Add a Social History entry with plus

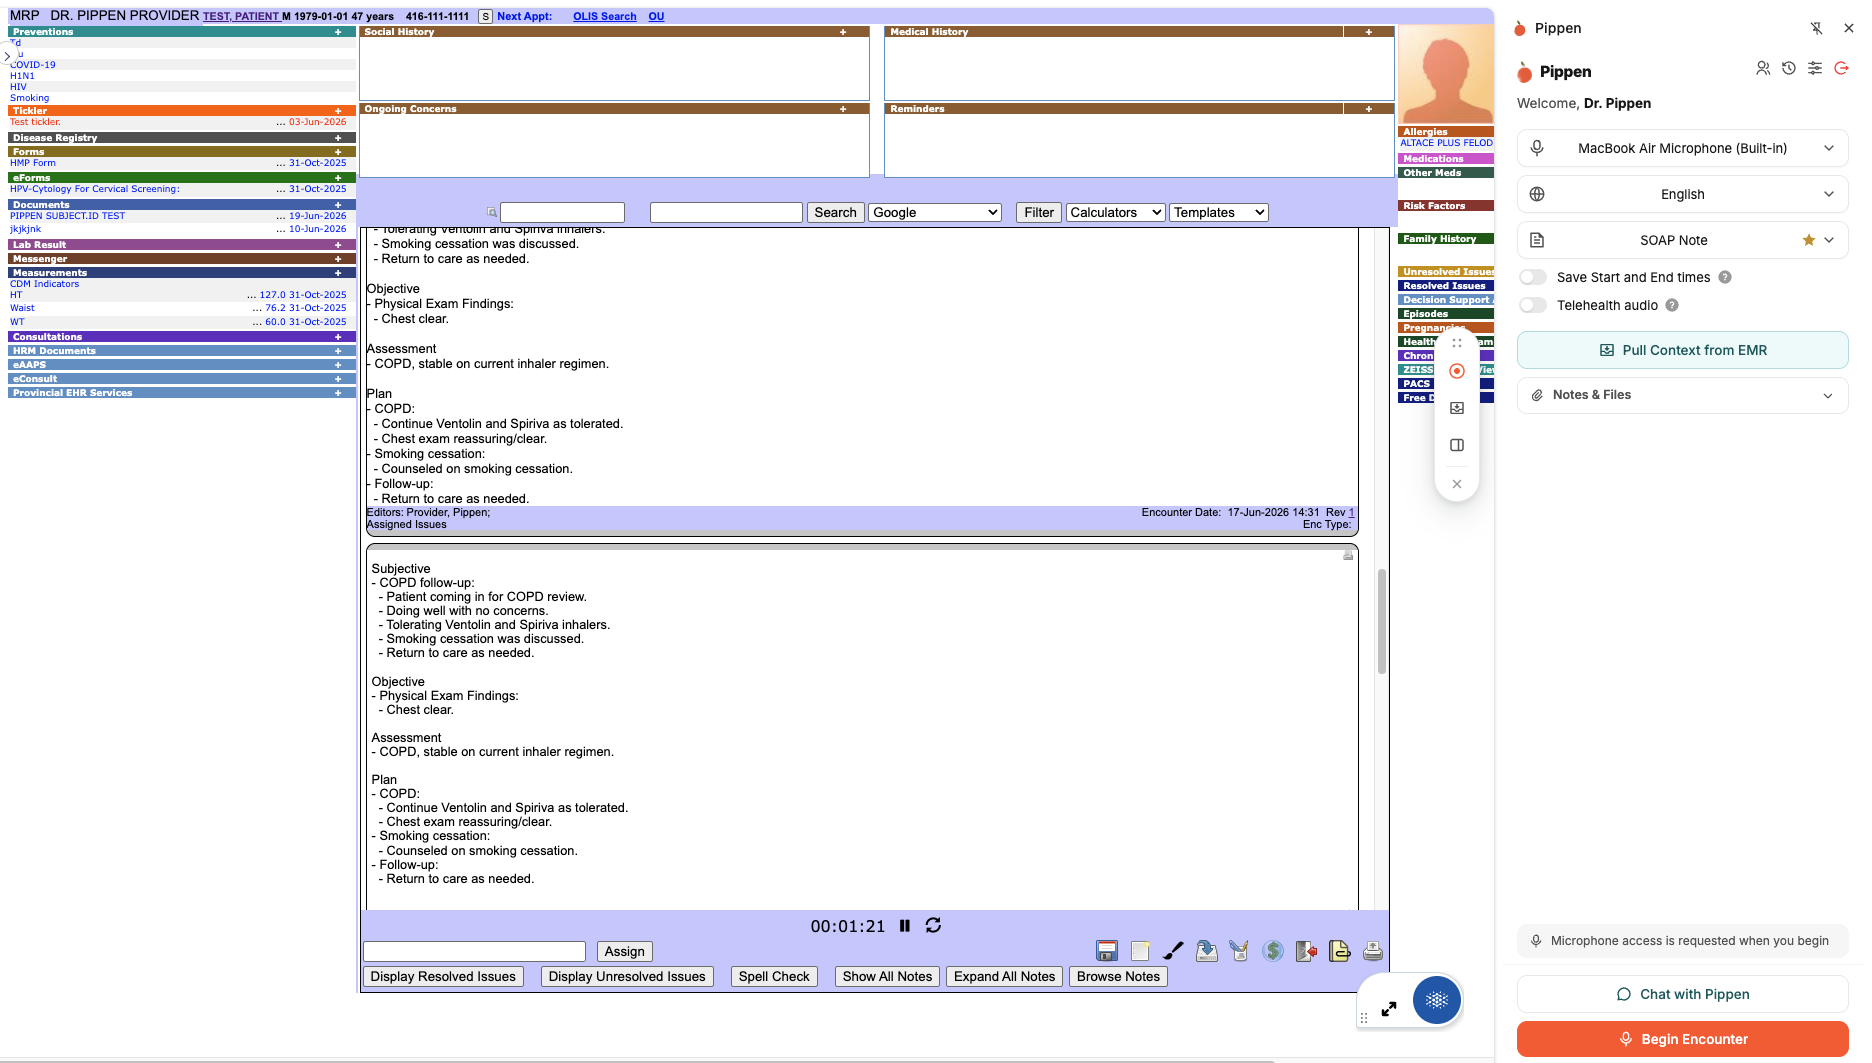[843, 32]
